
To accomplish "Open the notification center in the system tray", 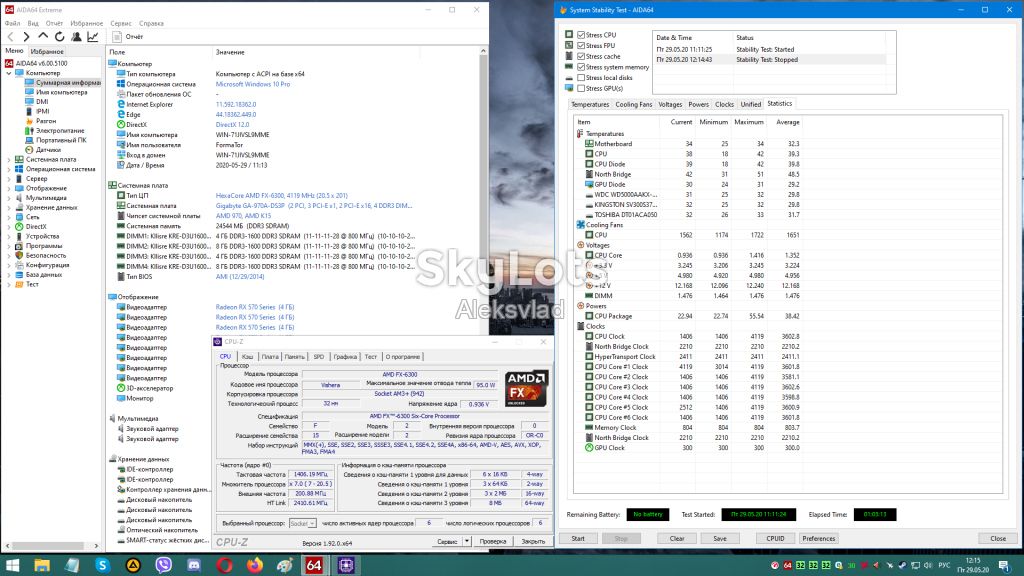I will pyautogui.click(x=1005, y=565).
